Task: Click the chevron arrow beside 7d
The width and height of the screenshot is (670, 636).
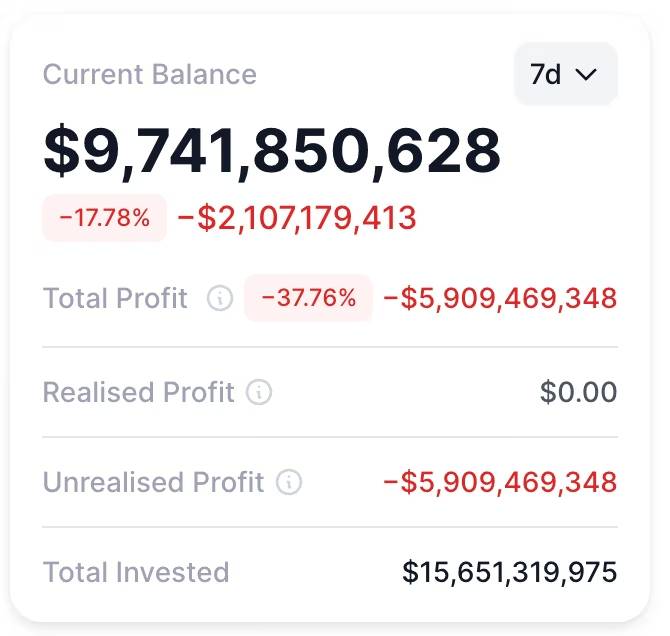Action: click(587, 74)
